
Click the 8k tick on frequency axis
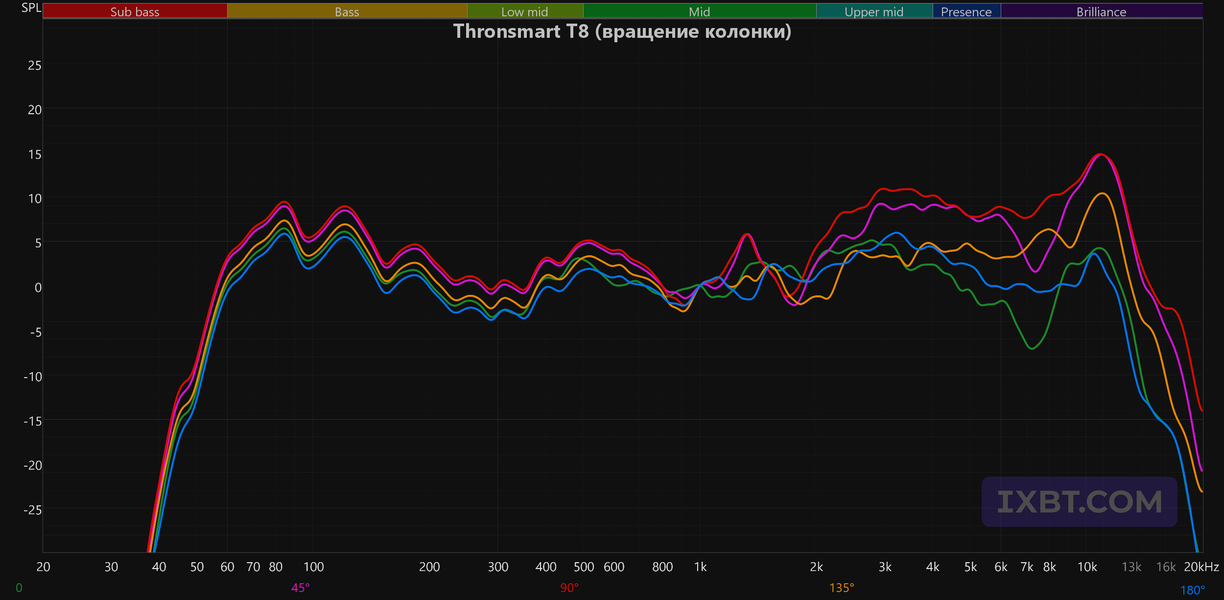pyautogui.click(x=1049, y=567)
